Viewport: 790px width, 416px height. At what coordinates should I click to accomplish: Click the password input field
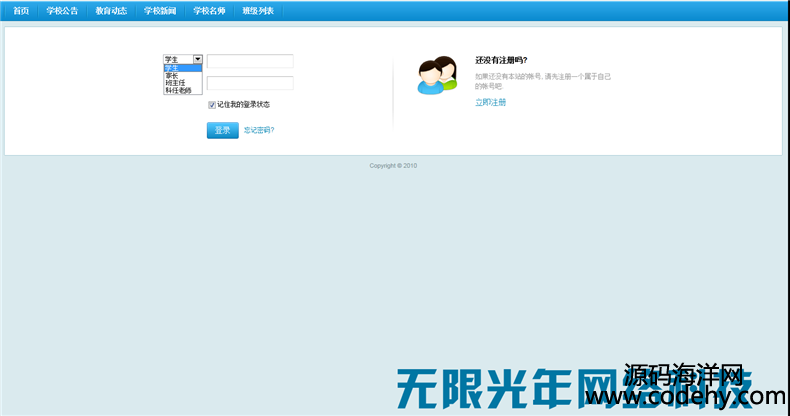(x=250, y=83)
